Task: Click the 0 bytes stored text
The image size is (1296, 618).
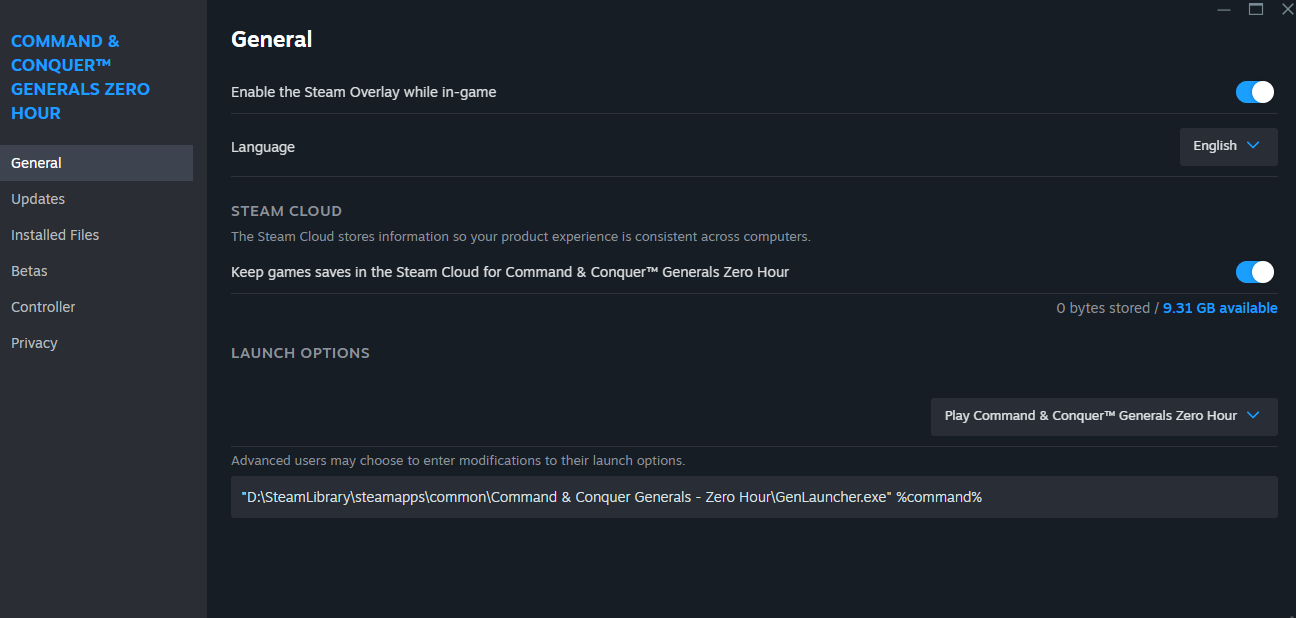Action: coord(1103,308)
